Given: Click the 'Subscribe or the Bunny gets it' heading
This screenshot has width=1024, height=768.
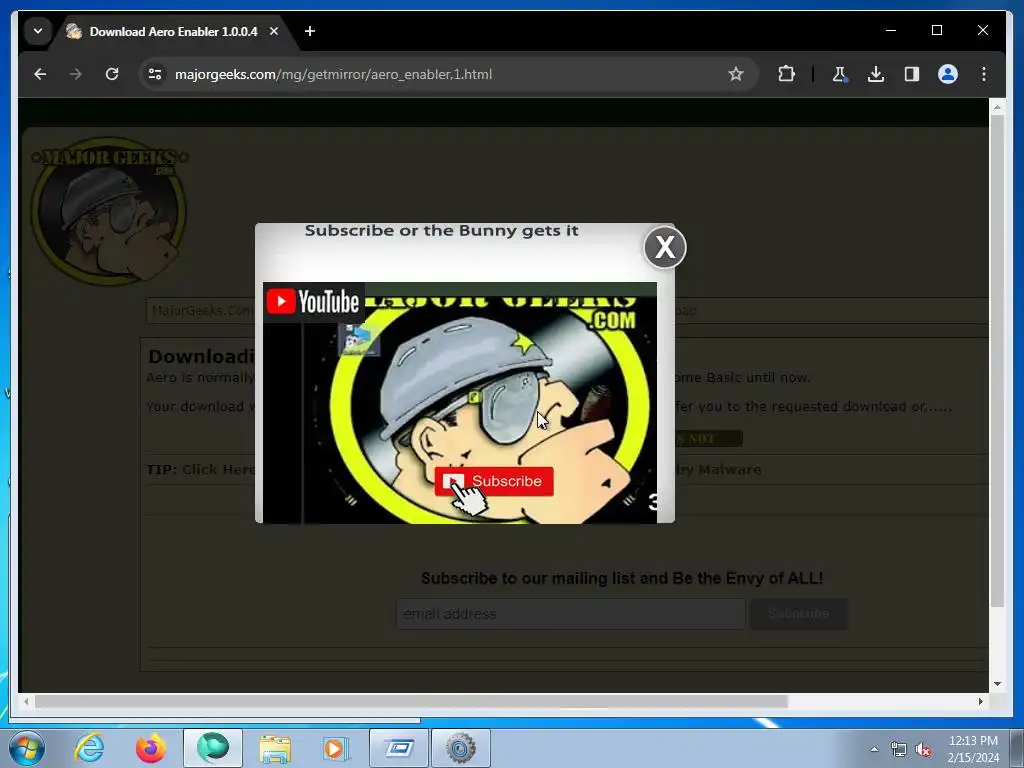Looking at the screenshot, I should 441,231.
